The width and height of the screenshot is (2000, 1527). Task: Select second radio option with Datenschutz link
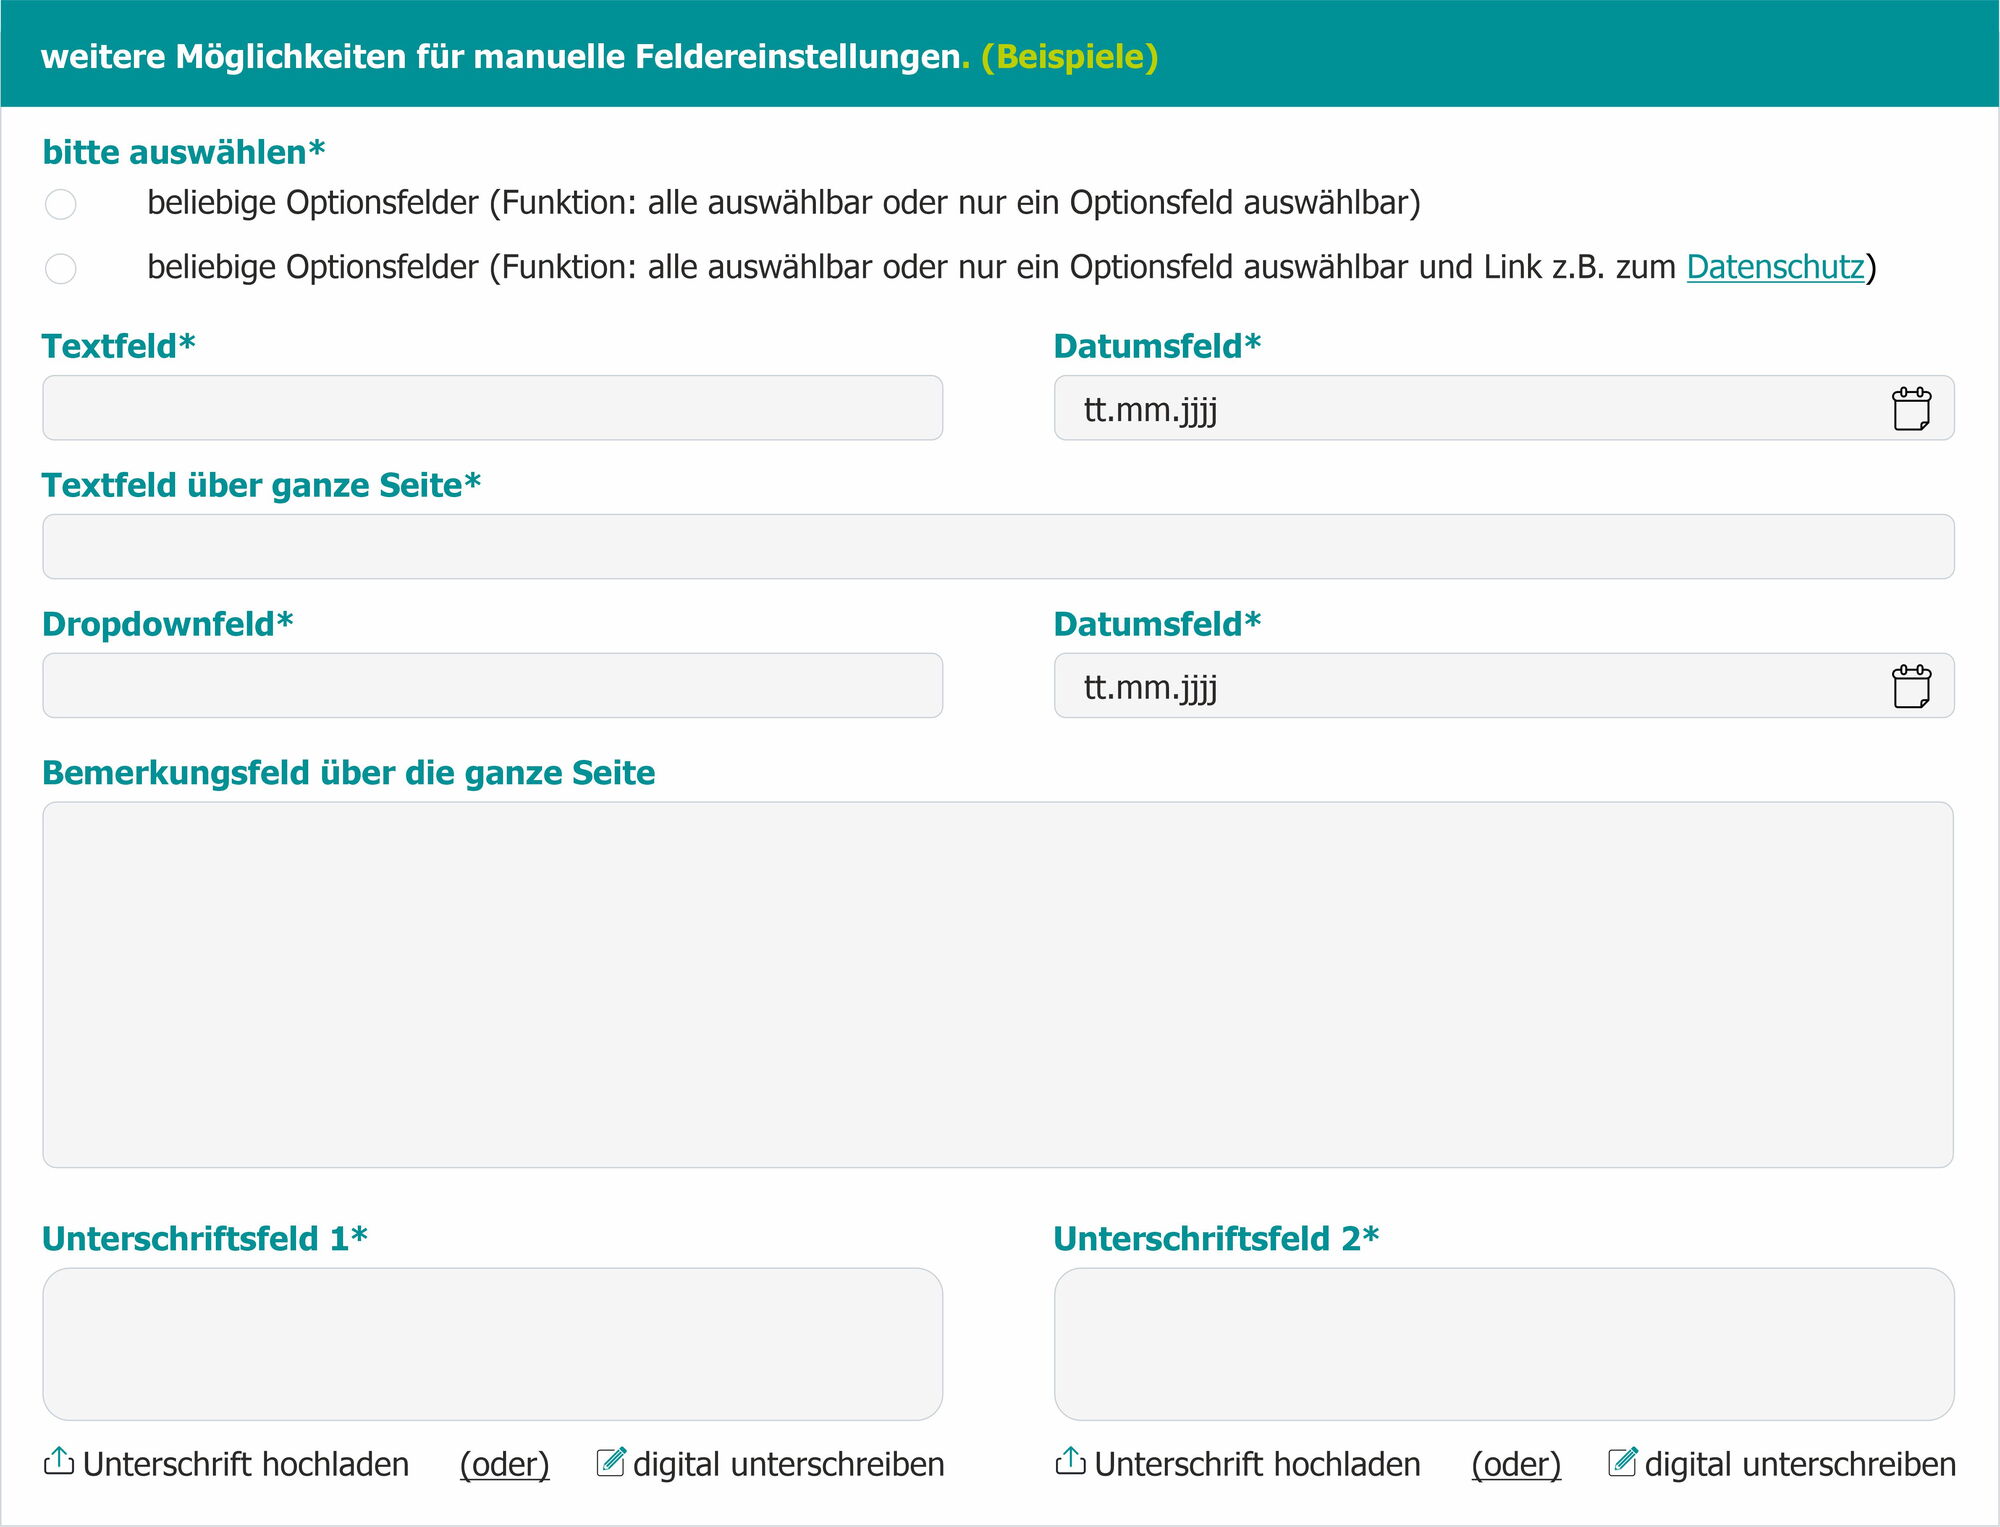click(x=61, y=268)
